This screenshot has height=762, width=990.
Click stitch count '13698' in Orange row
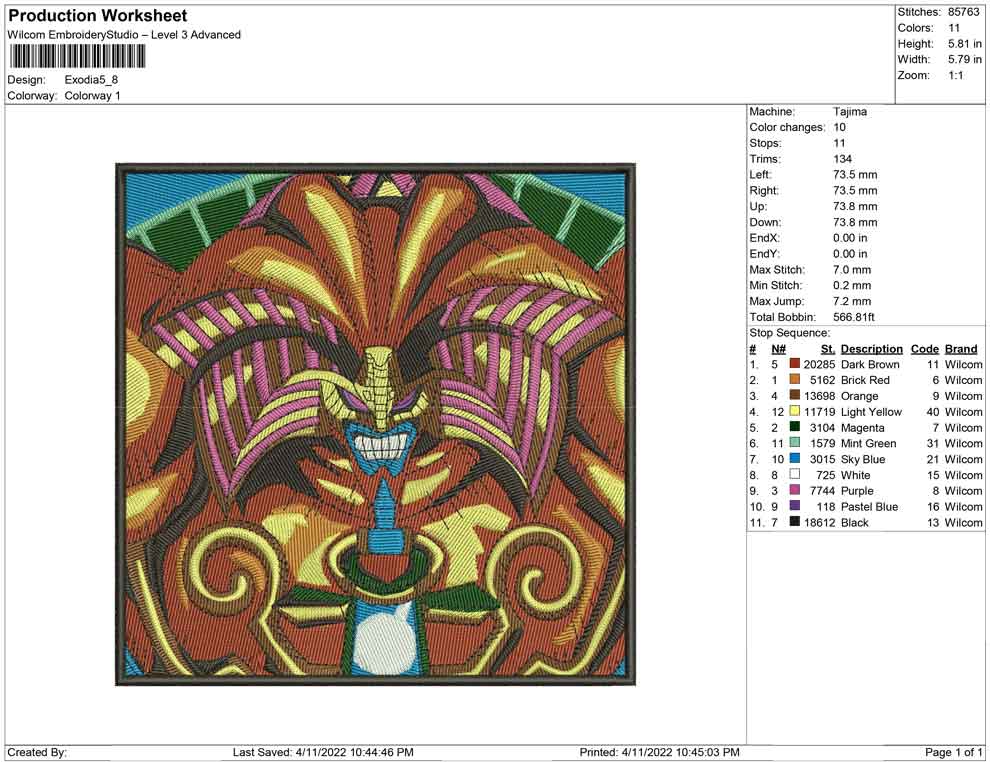coord(819,396)
